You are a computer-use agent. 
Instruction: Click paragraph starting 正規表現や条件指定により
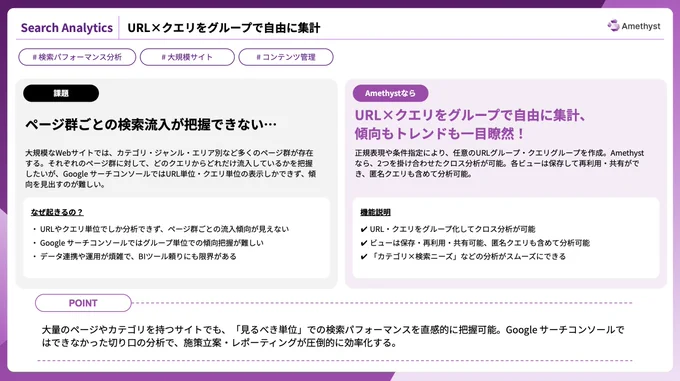tap(499, 163)
